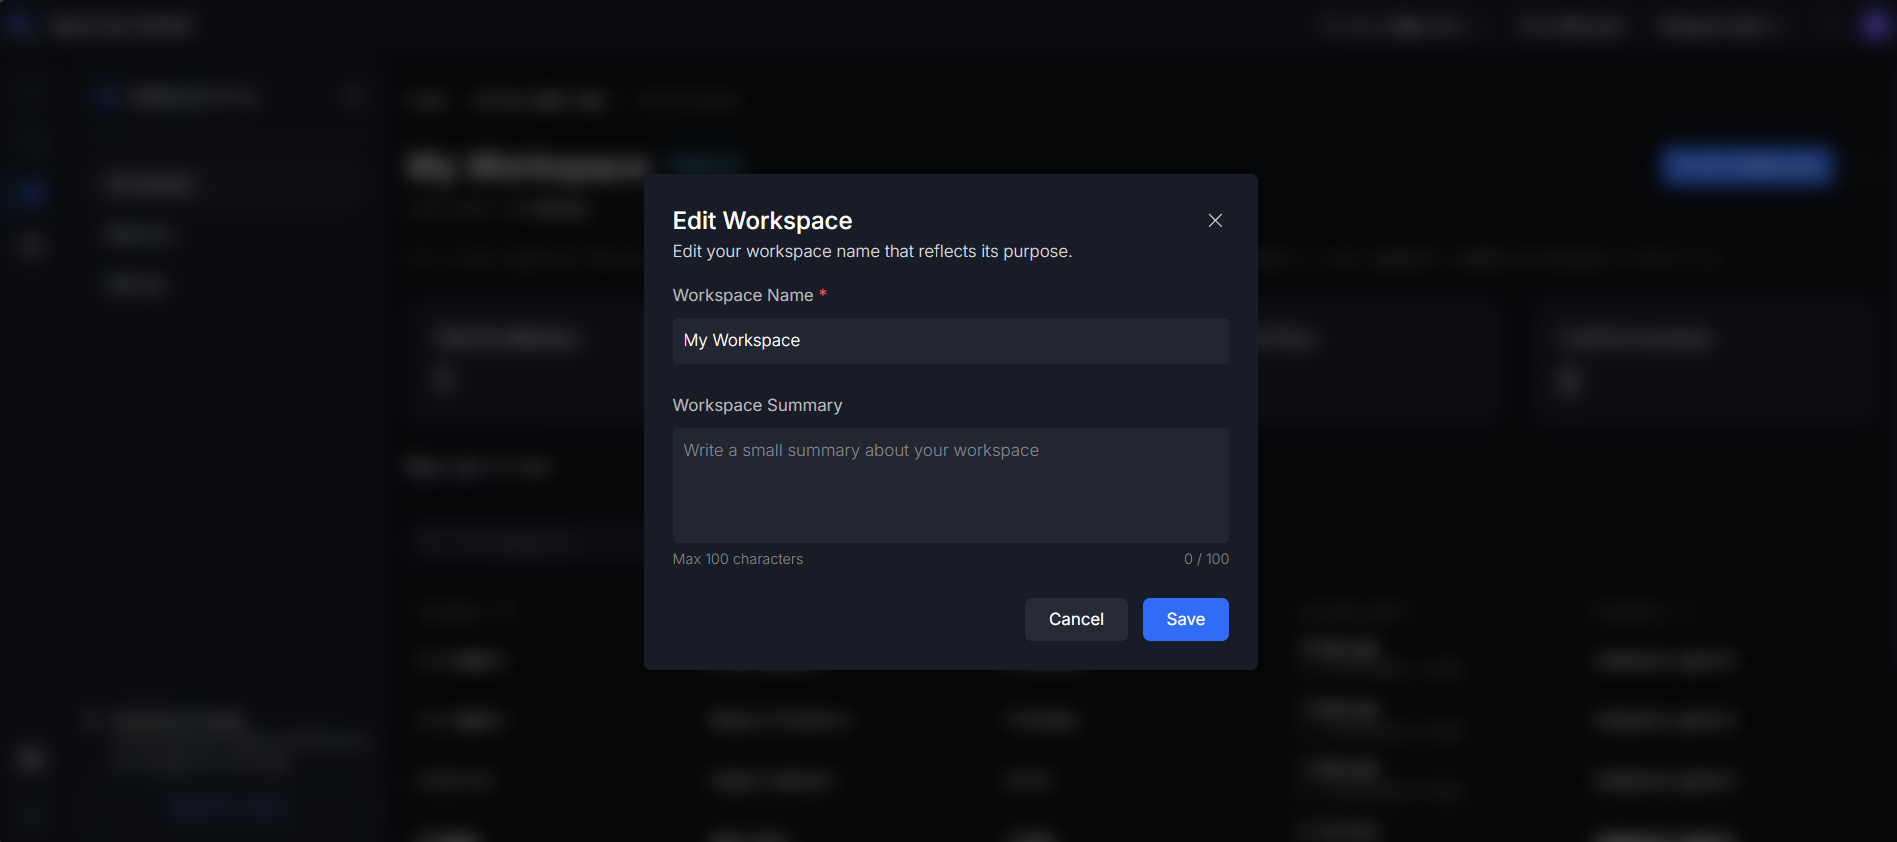This screenshot has height=842, width=1897.
Task: Click the blurred My Workspace page heading
Action: pyautogui.click(x=528, y=165)
